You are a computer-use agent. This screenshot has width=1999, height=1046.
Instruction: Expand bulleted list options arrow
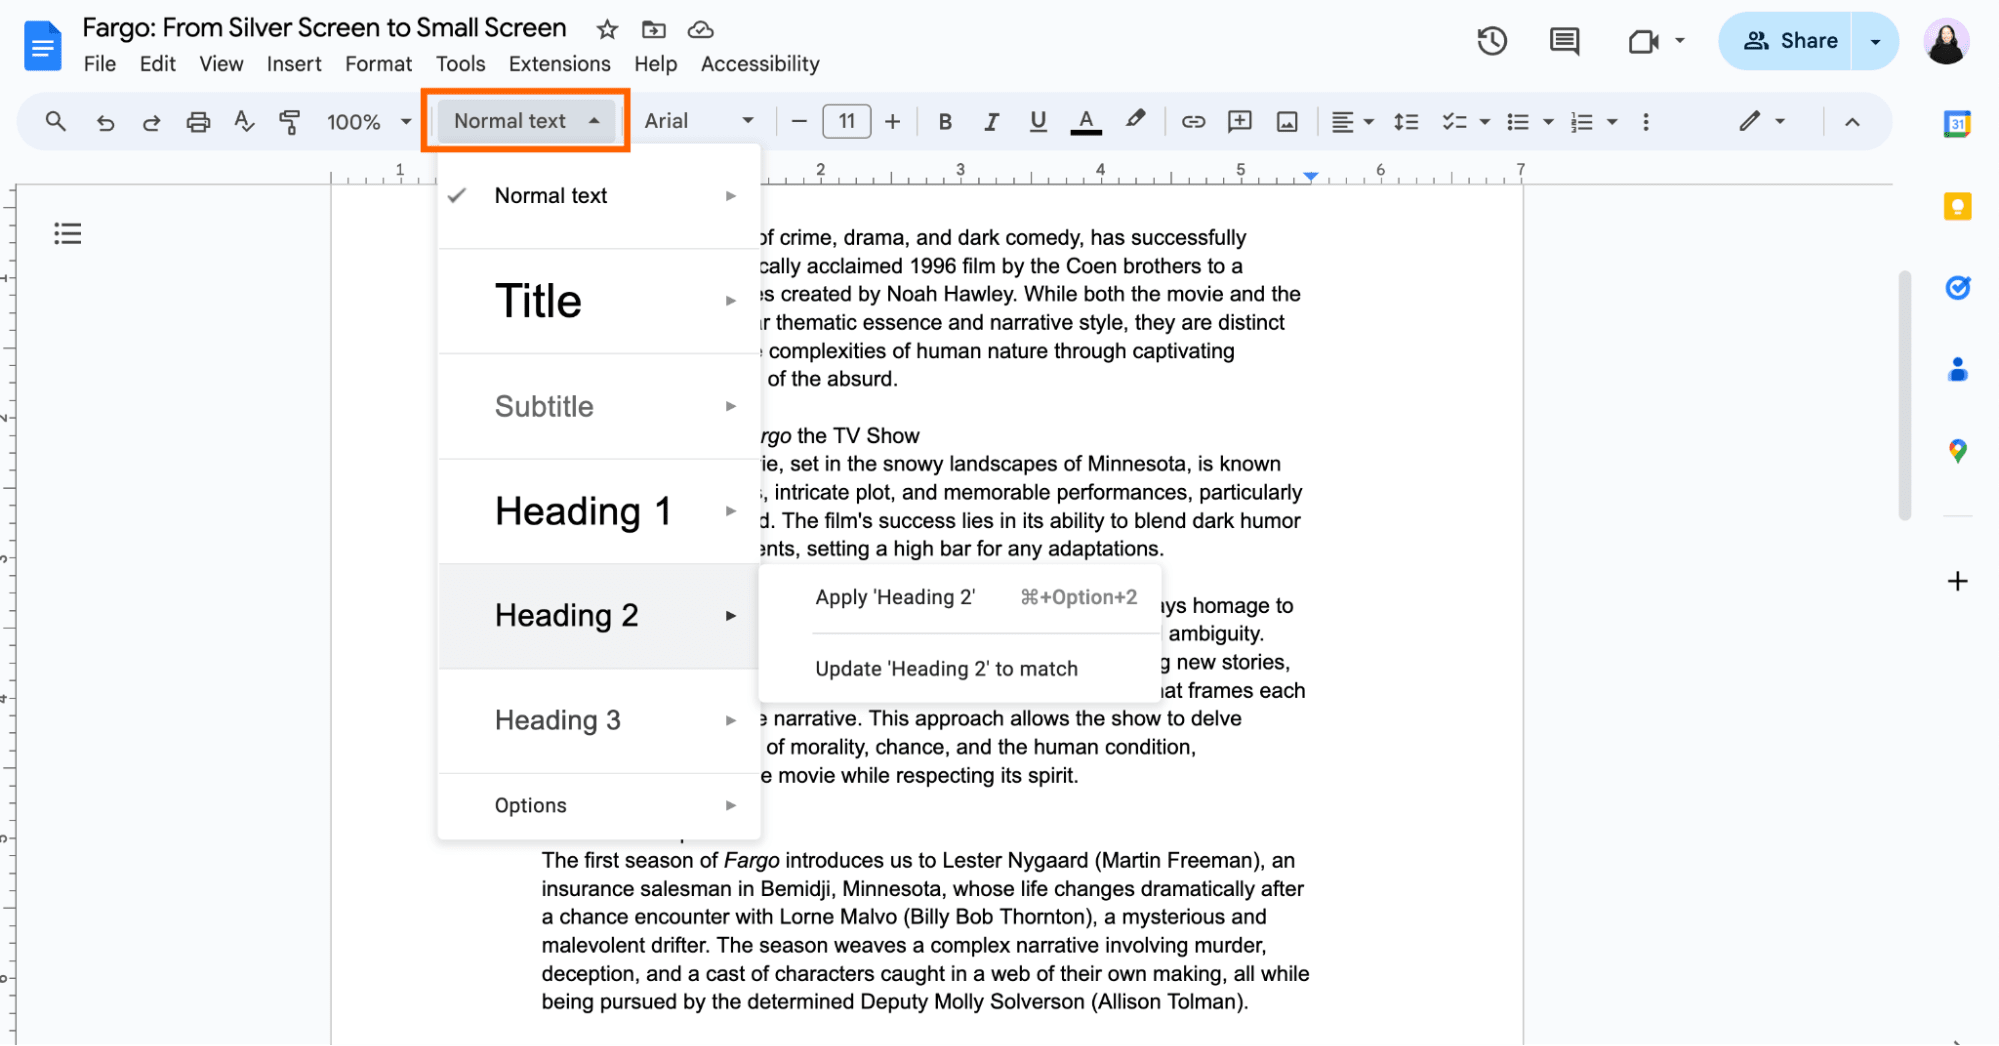[1548, 122]
